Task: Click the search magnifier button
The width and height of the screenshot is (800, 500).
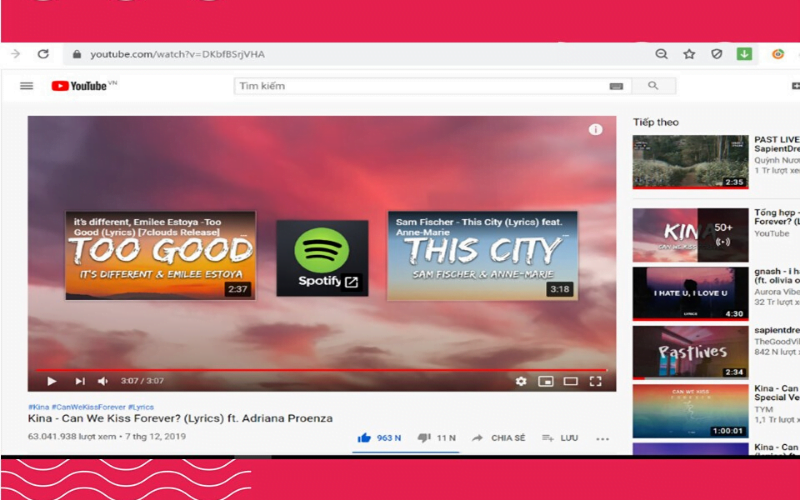Action: click(x=653, y=86)
